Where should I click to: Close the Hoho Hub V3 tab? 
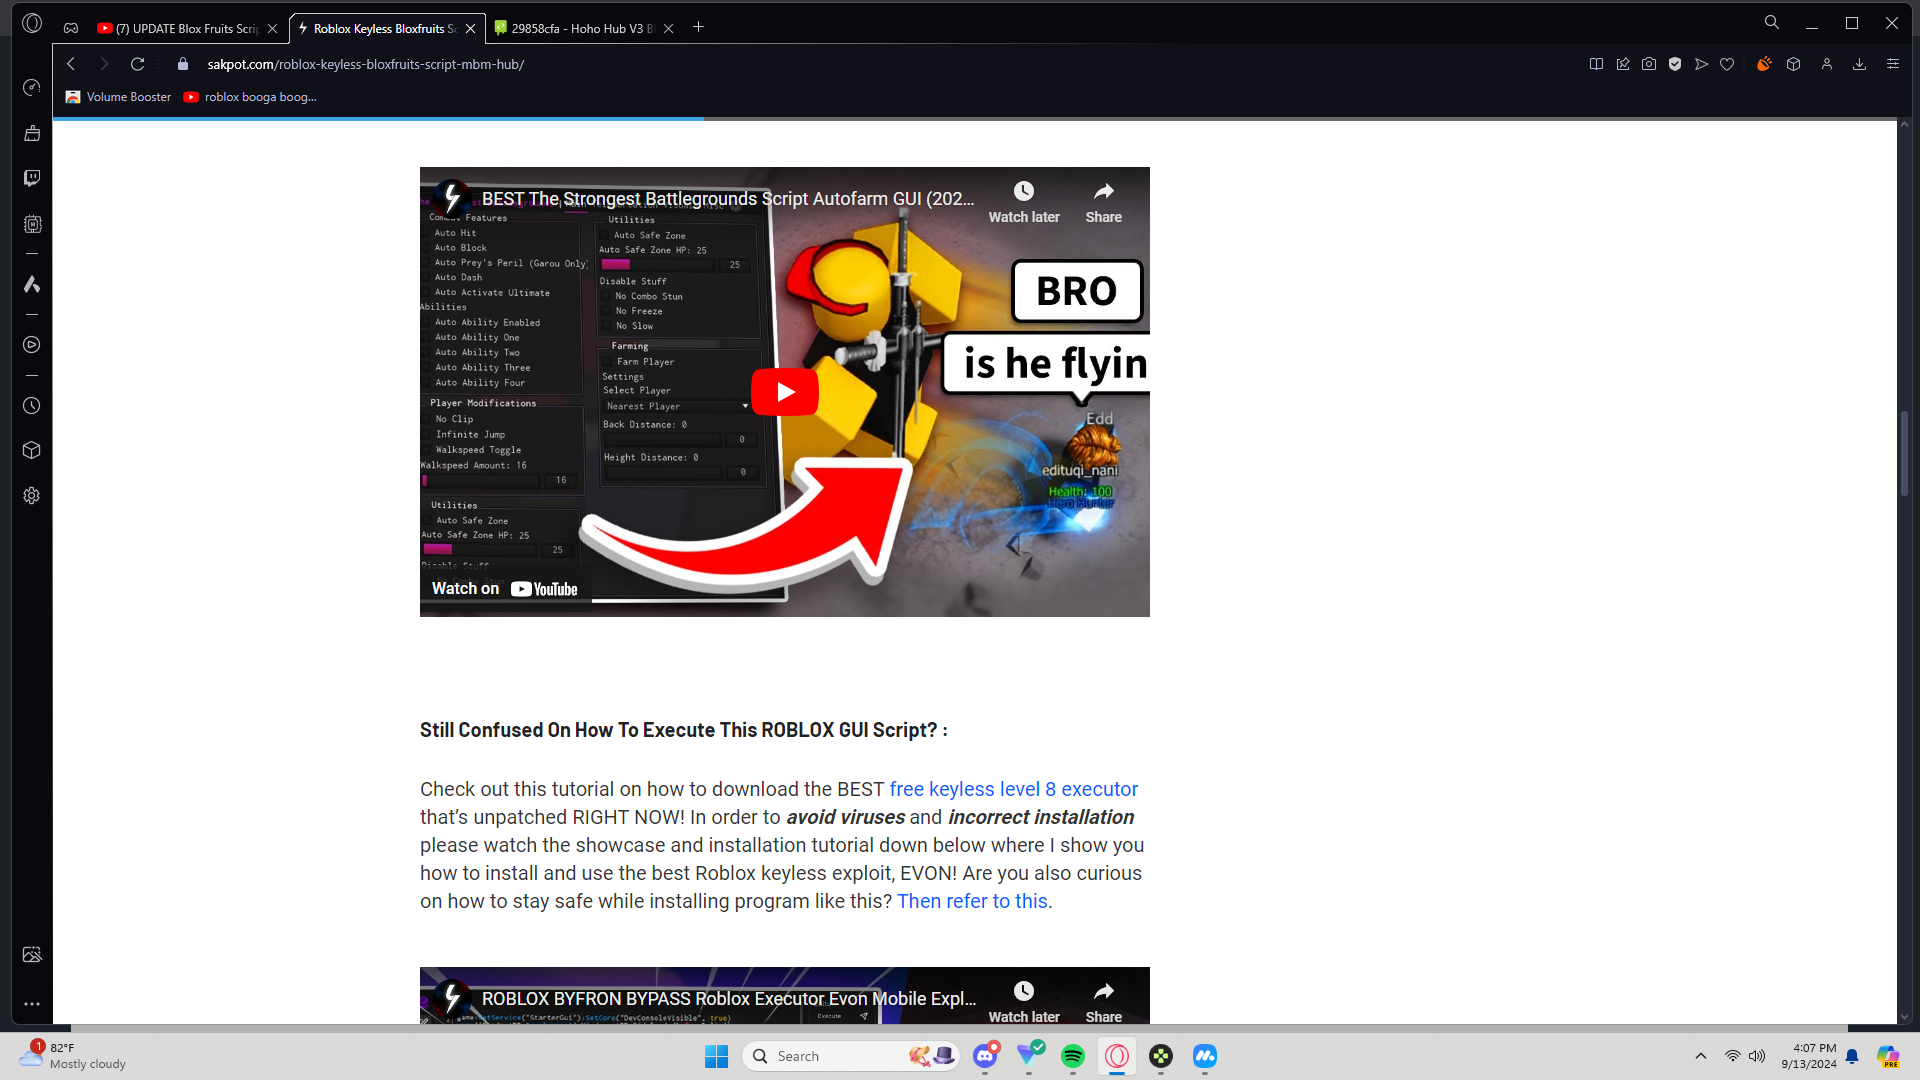(669, 28)
